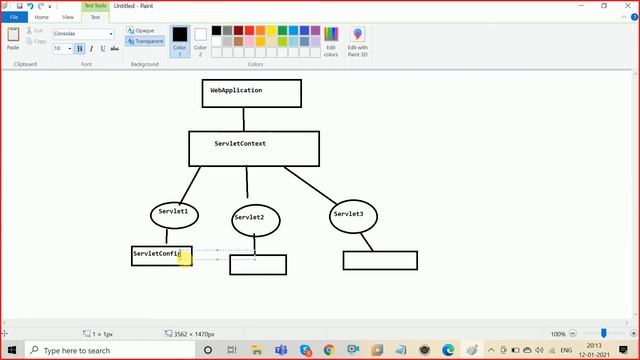Screen dimensions: 640x360
Task: Open Microsoft Teams from taskbar
Action: pos(281,350)
